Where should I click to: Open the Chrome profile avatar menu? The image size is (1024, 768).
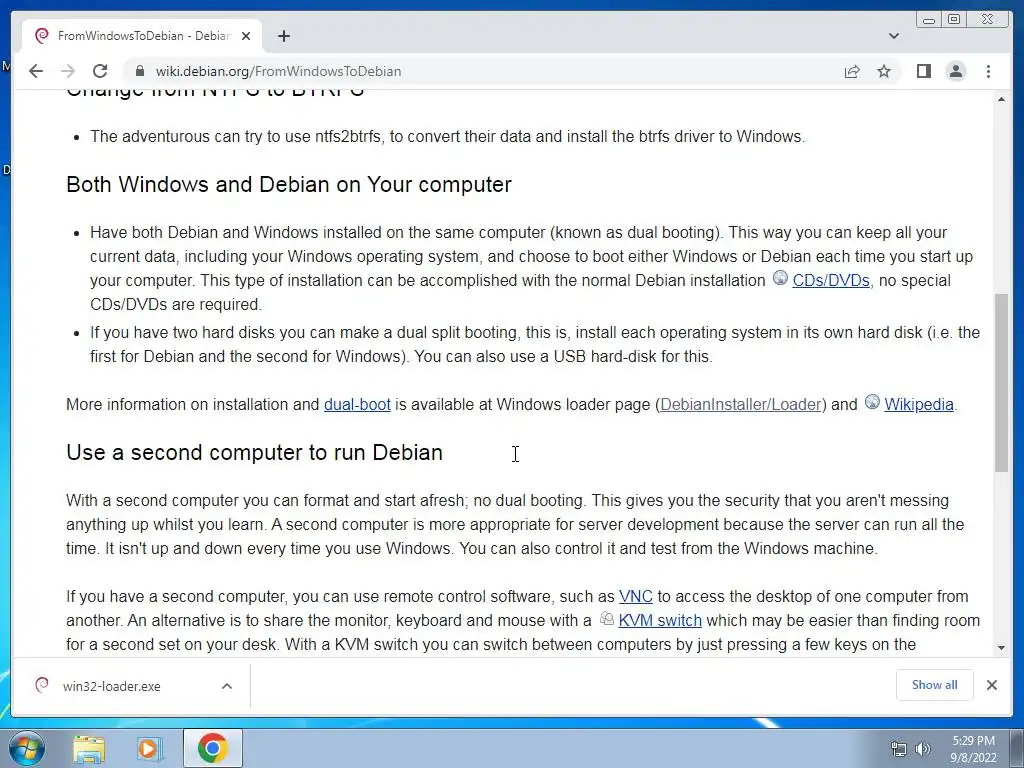click(x=956, y=71)
